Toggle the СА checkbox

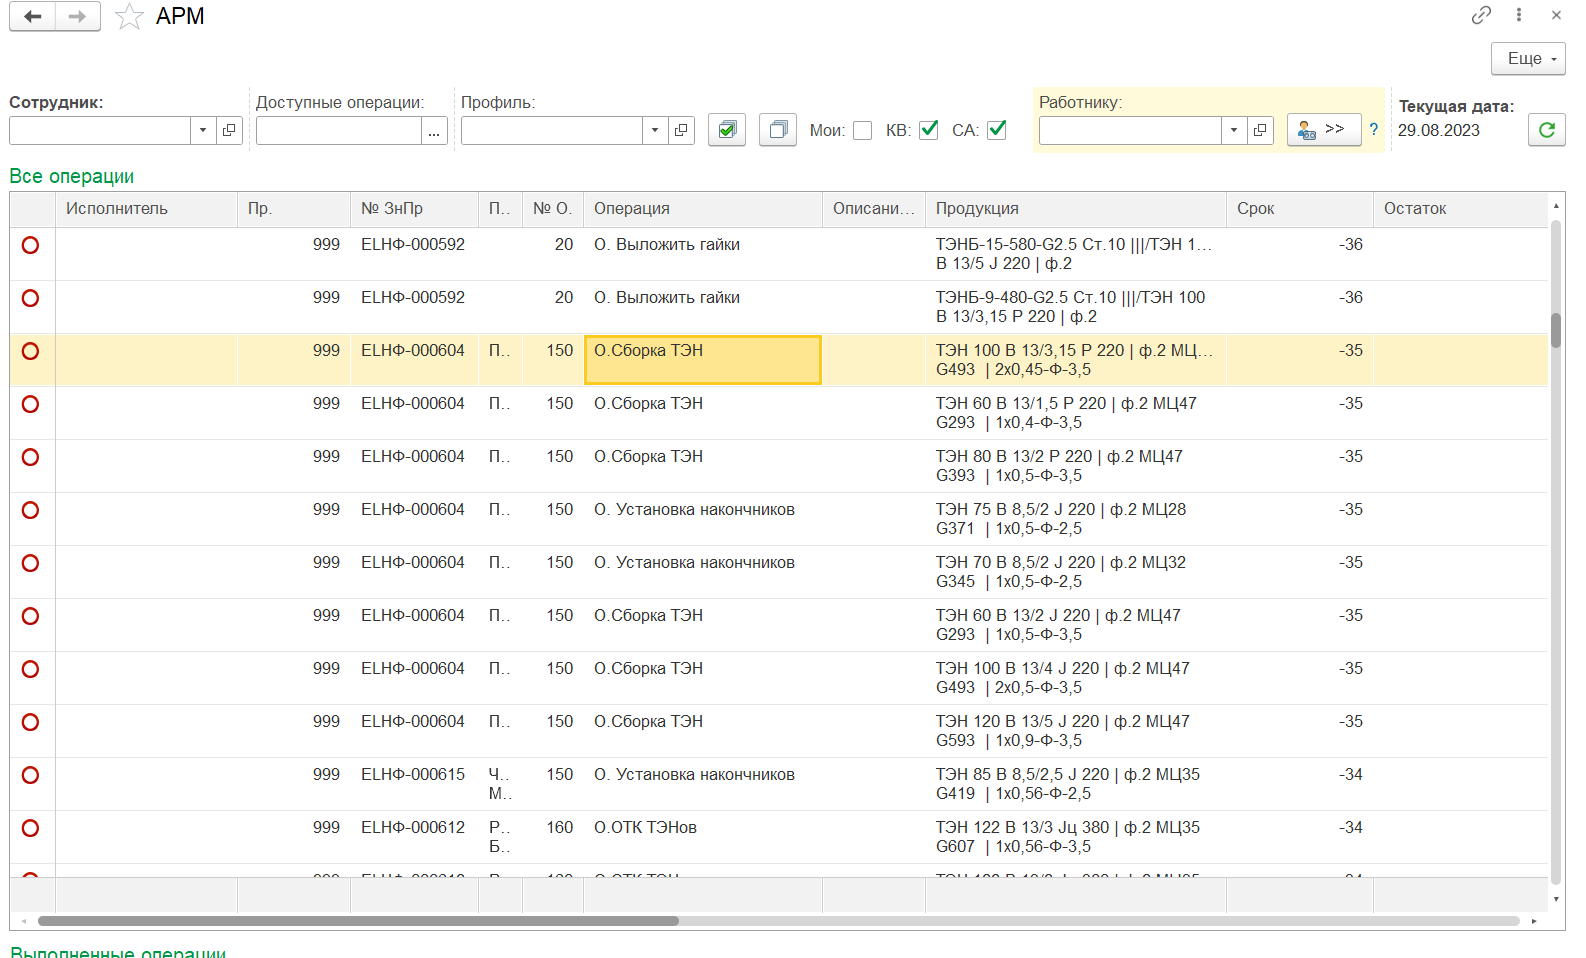point(997,130)
